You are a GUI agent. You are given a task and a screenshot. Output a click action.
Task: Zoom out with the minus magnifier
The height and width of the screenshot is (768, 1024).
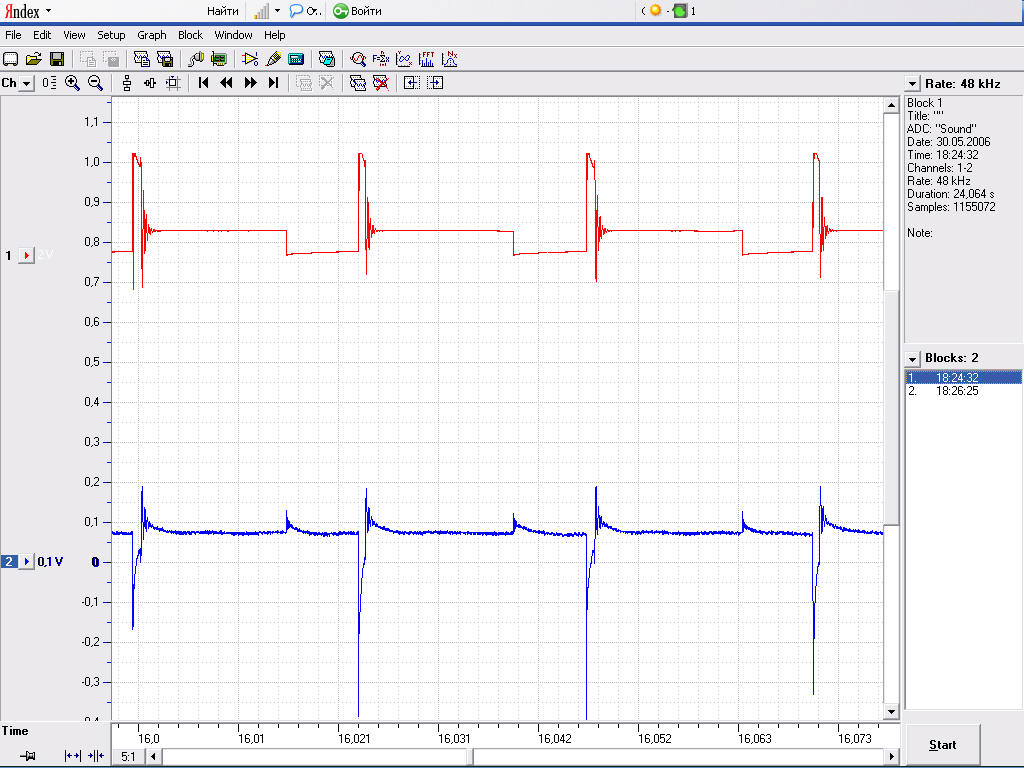(95, 83)
